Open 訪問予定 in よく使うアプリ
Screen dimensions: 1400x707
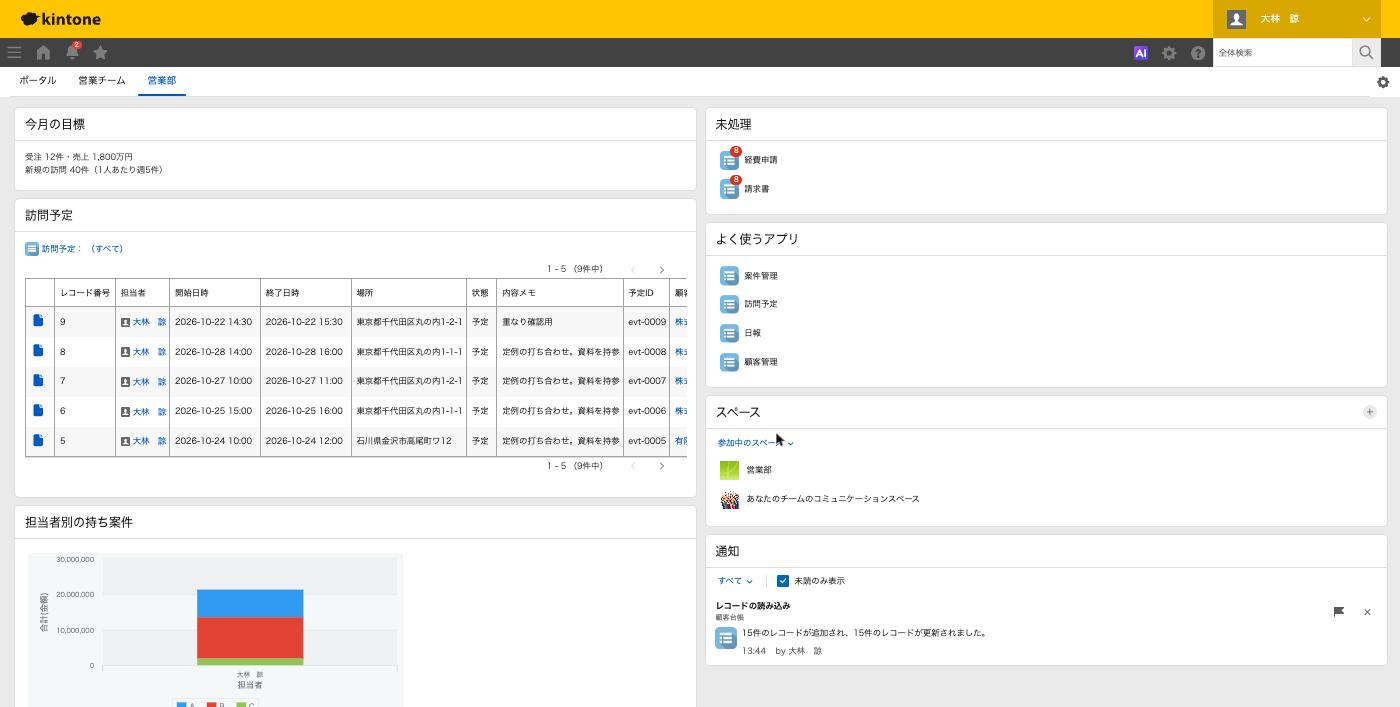(x=761, y=304)
